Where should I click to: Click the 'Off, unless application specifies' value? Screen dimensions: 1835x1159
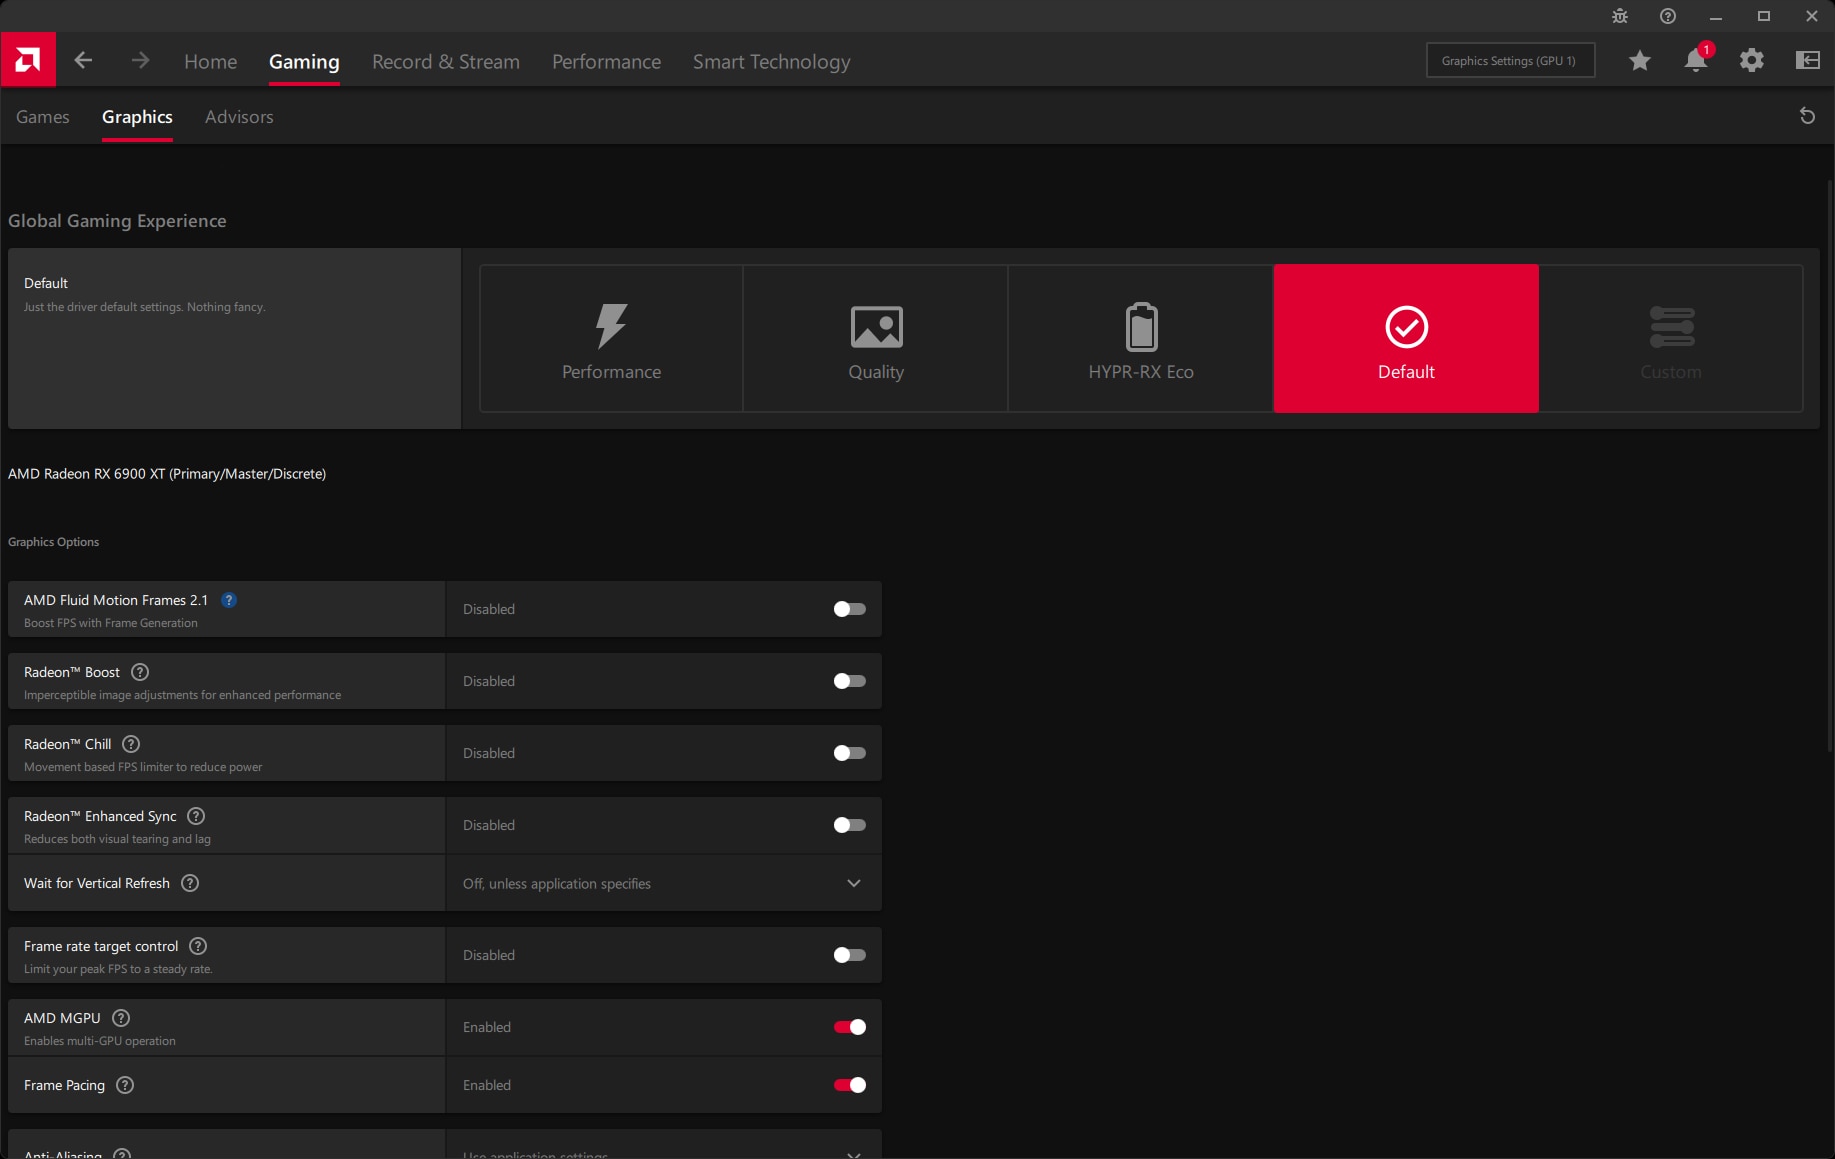coord(557,884)
